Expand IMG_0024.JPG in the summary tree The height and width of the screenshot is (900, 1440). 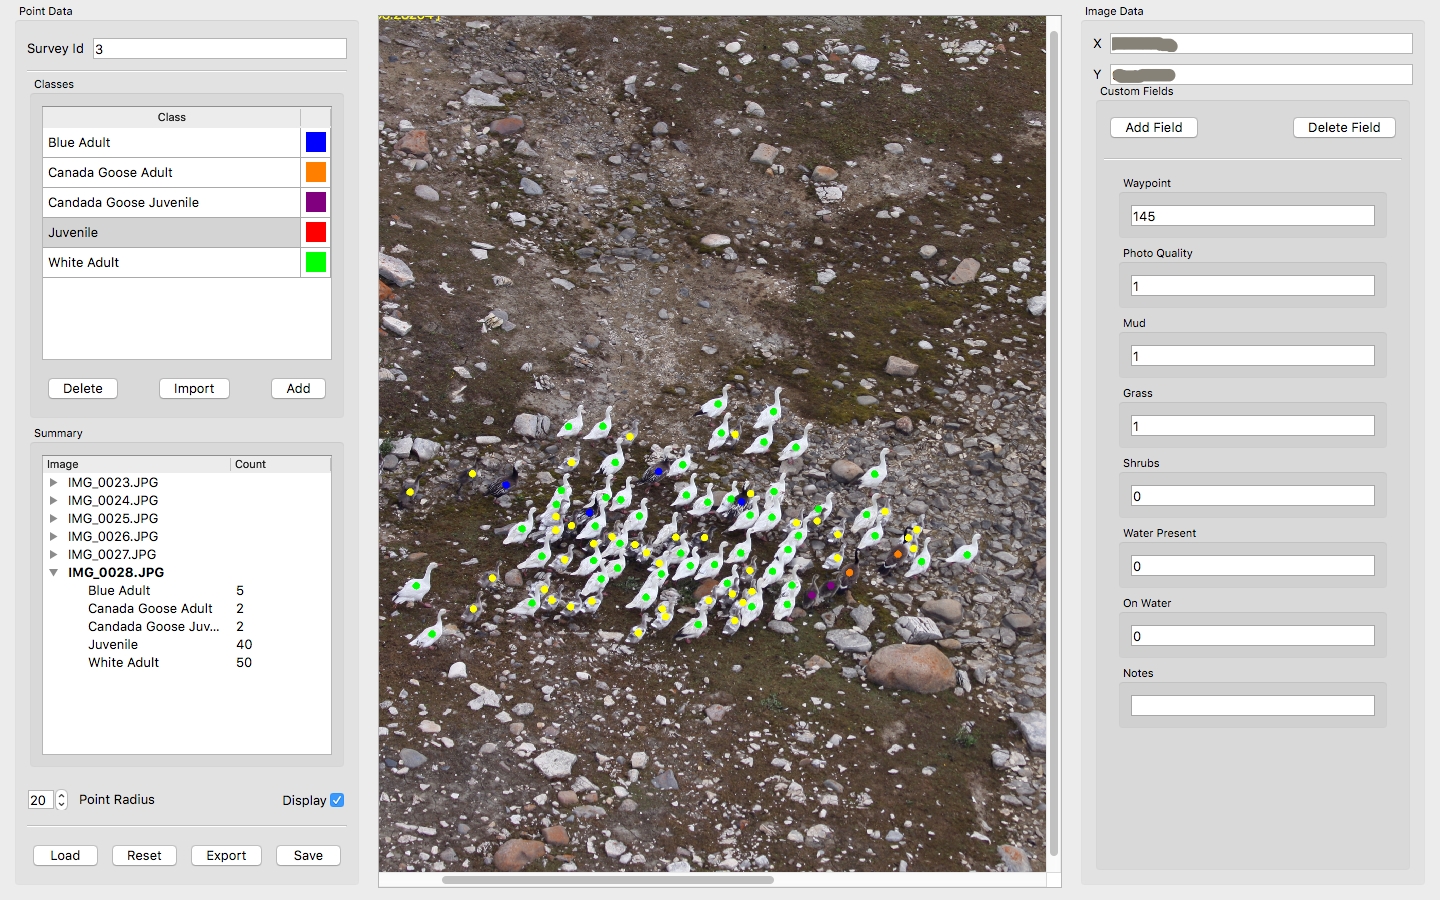click(x=53, y=500)
